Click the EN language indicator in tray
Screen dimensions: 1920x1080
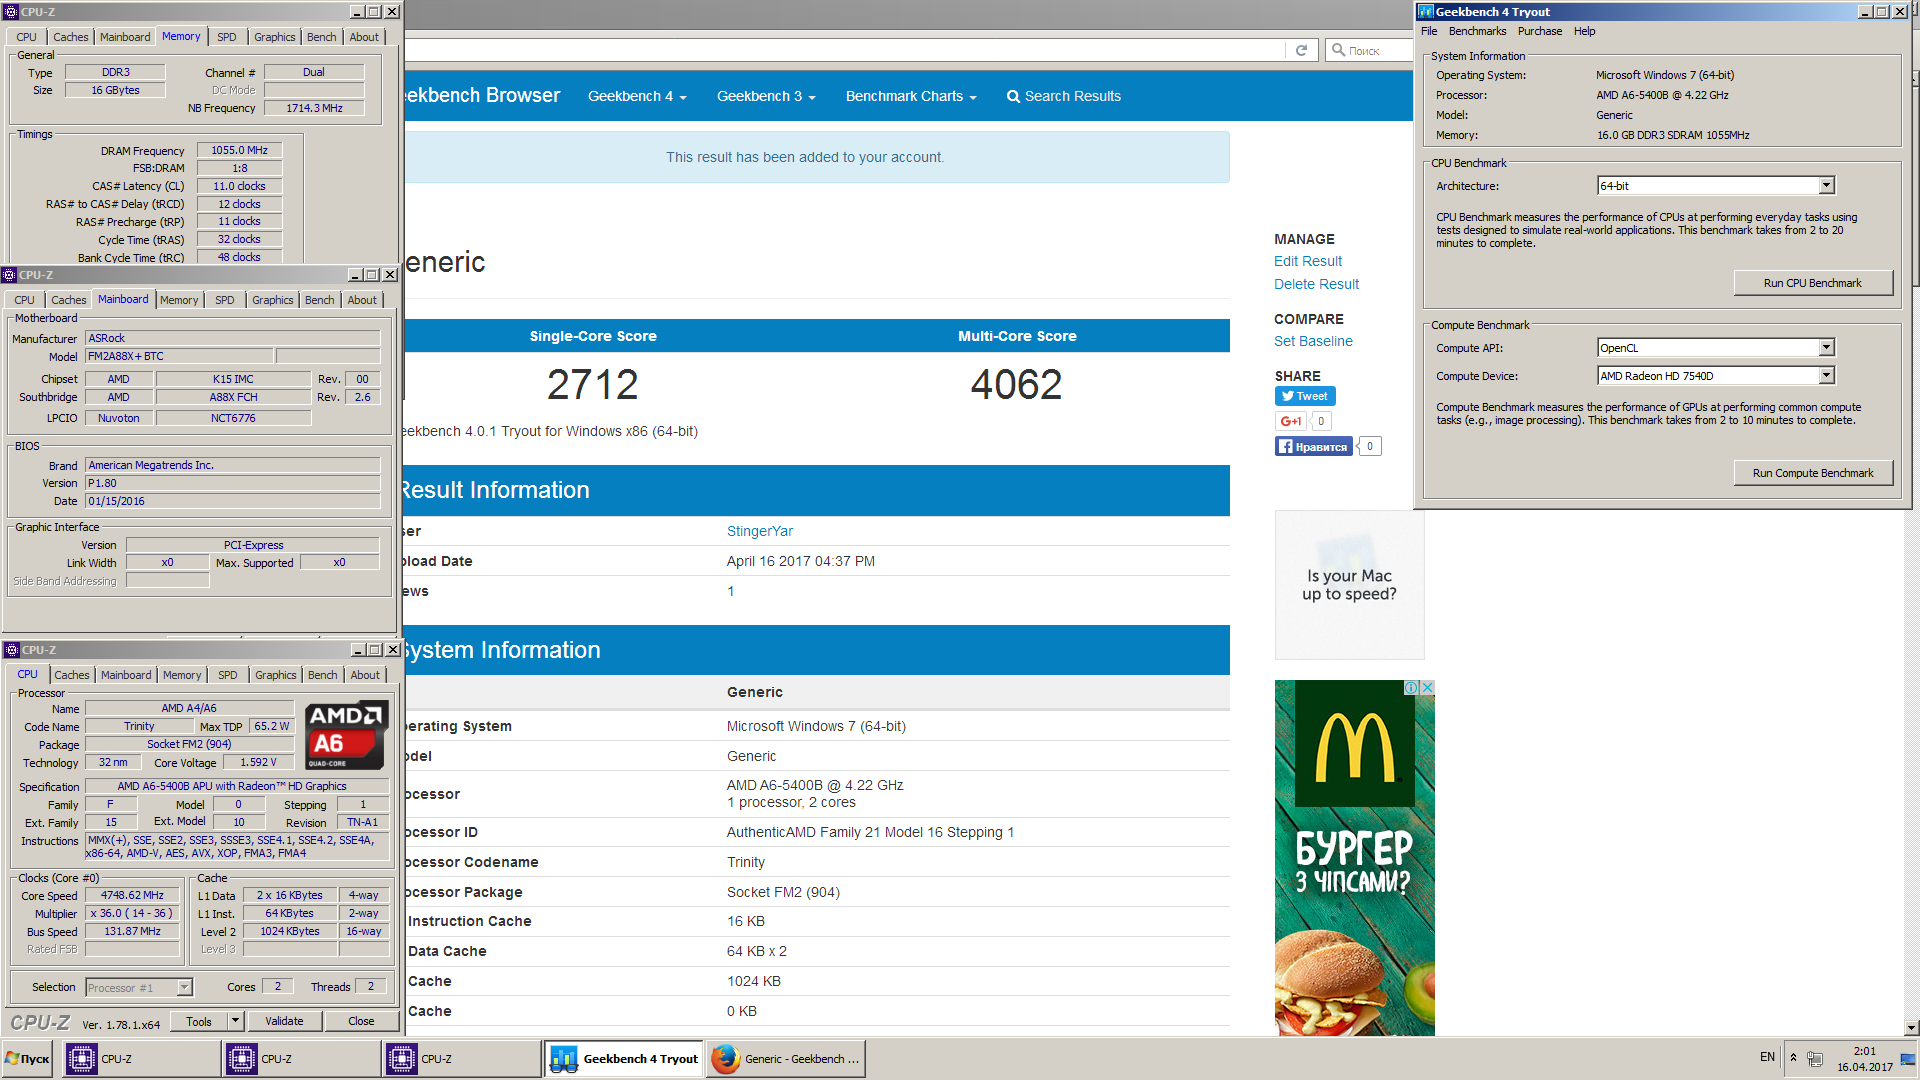(x=1767, y=1057)
